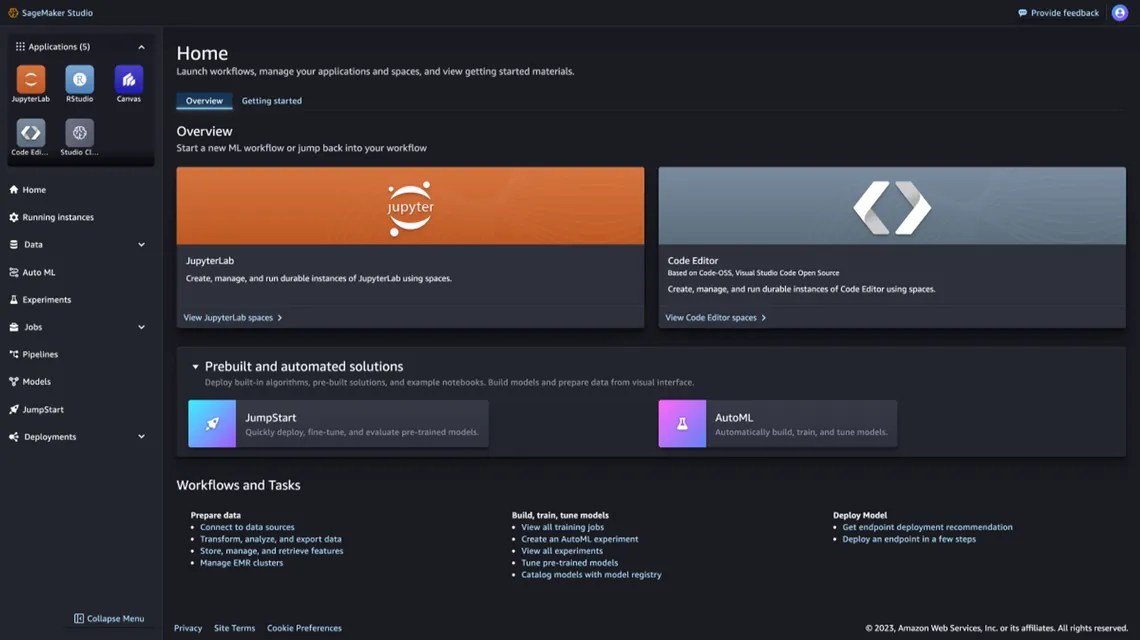Open Transform, analyze, and export data link
This screenshot has width=1140, height=640.
pyautogui.click(x=270, y=539)
